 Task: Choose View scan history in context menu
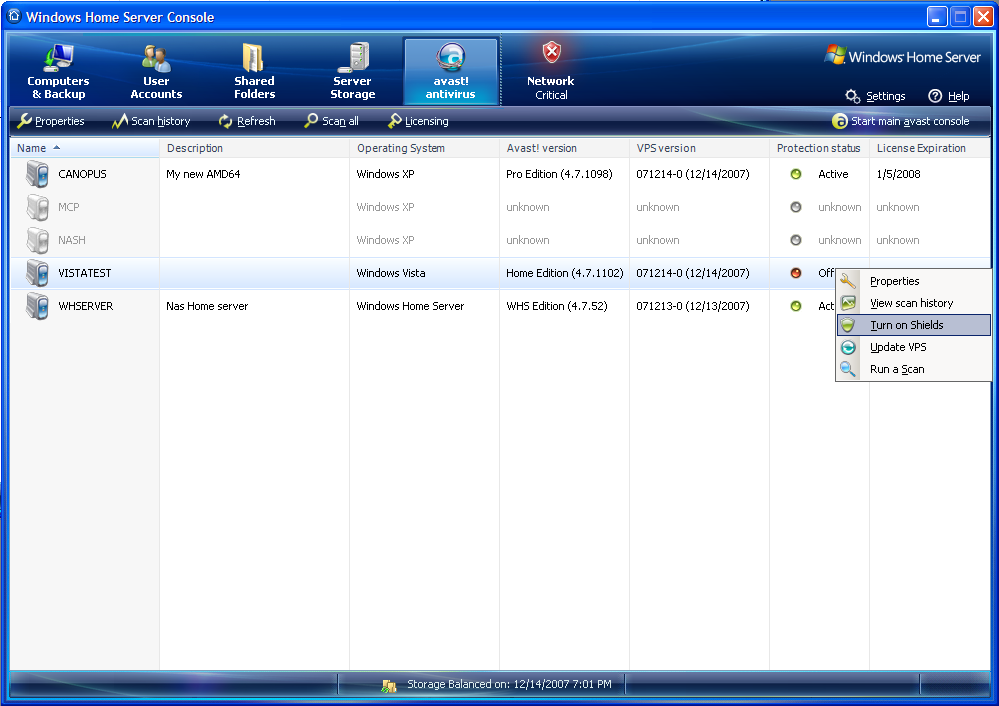tap(914, 303)
